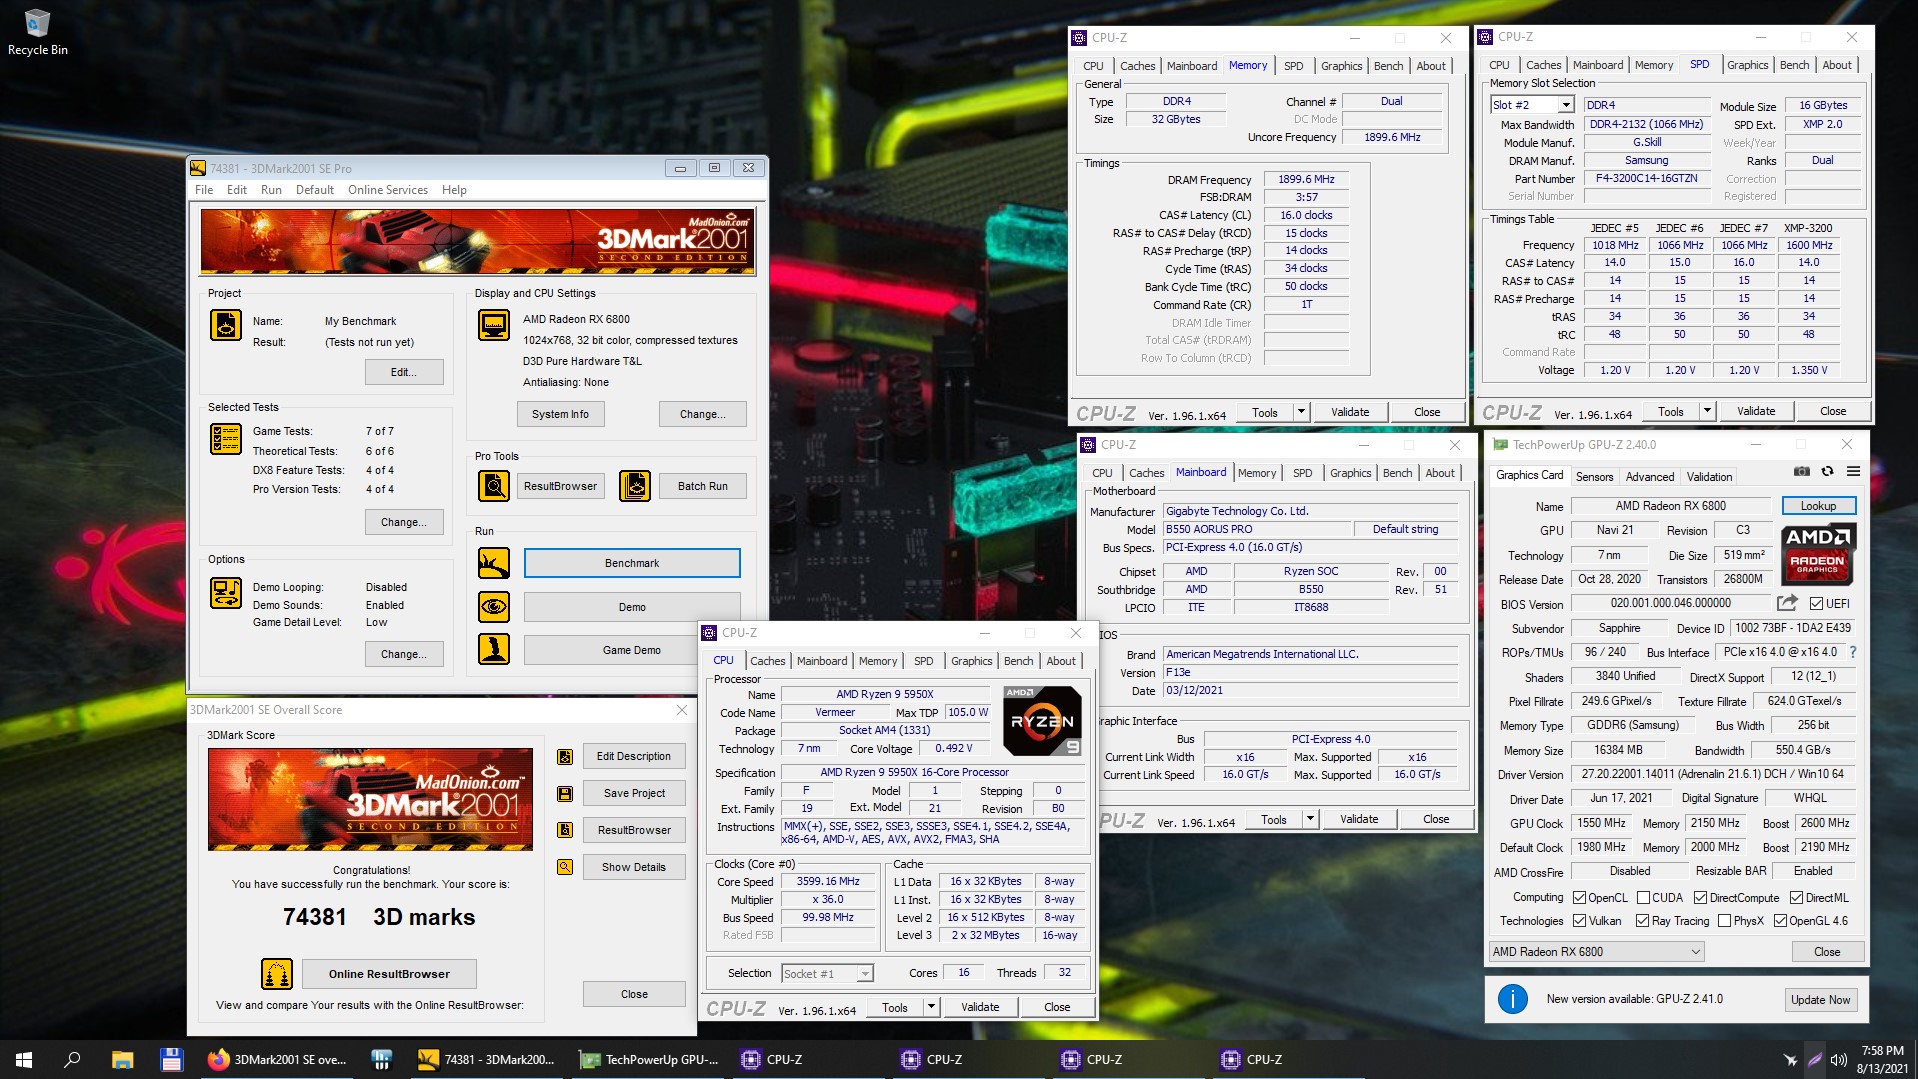Open the Caches tab in CPU-Z CPU window
The width and height of the screenshot is (1918, 1079).
tap(767, 661)
